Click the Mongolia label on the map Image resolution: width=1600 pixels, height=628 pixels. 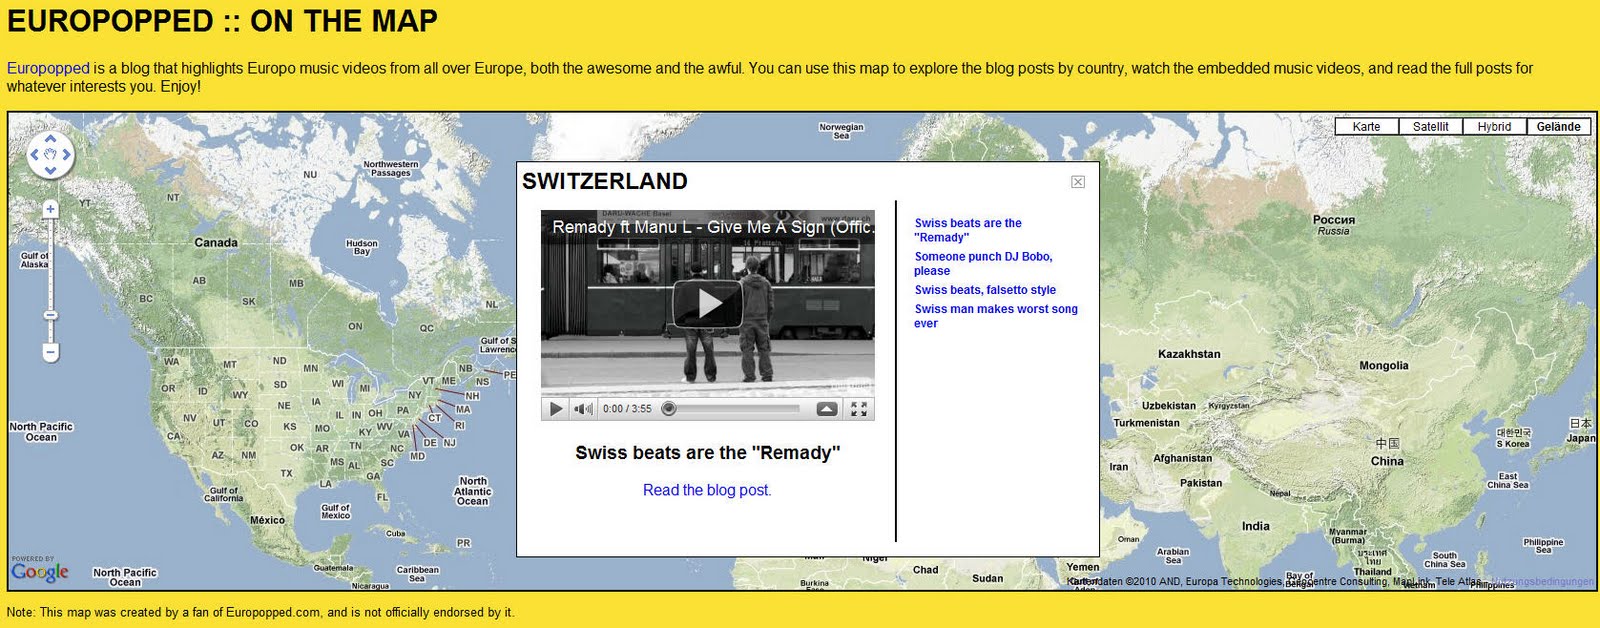pyautogui.click(x=1384, y=366)
